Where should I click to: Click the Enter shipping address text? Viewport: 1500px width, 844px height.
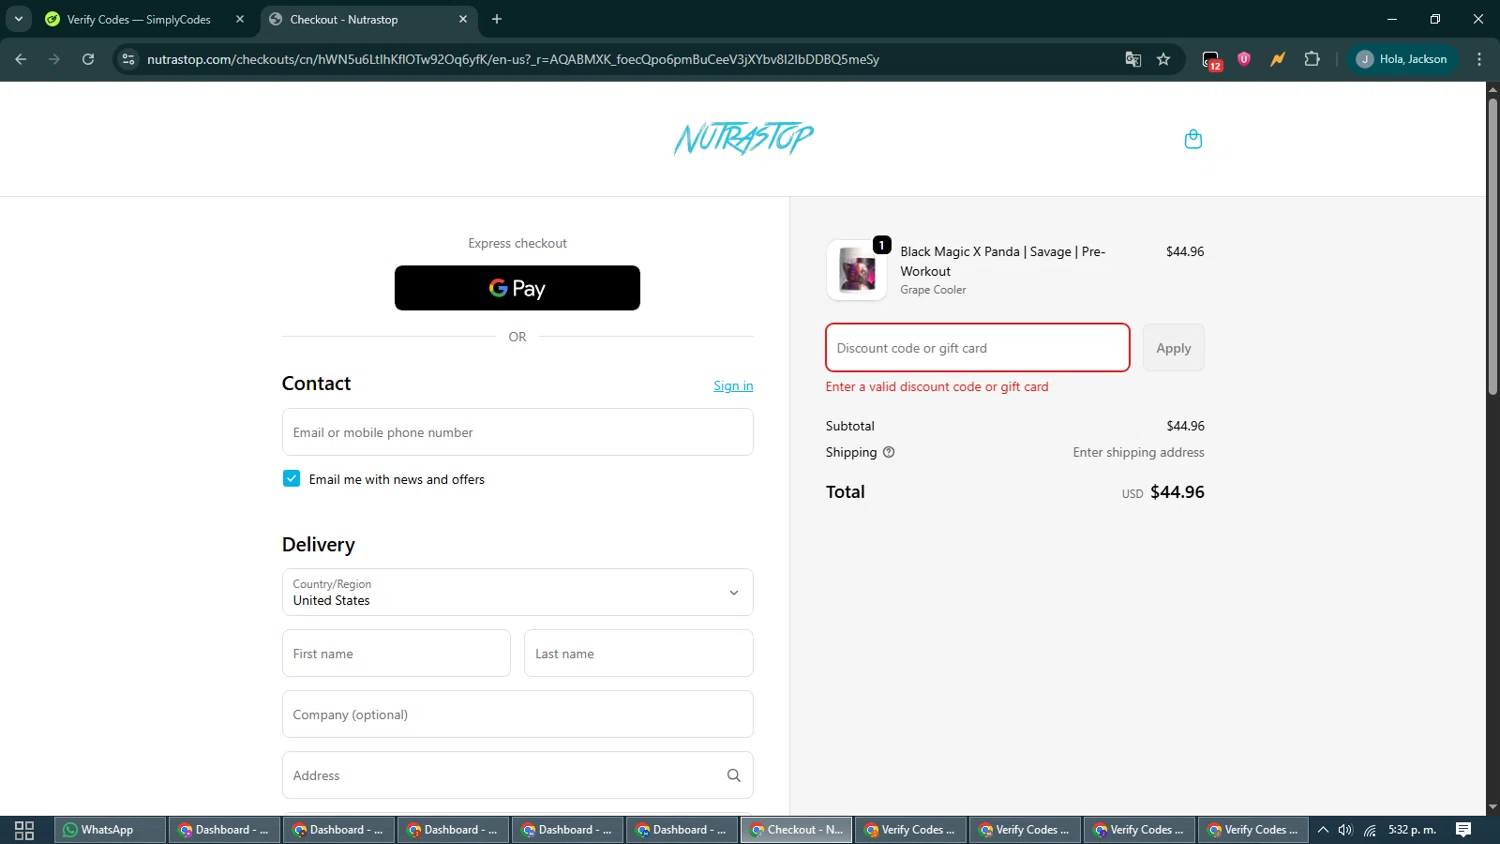1138,452
